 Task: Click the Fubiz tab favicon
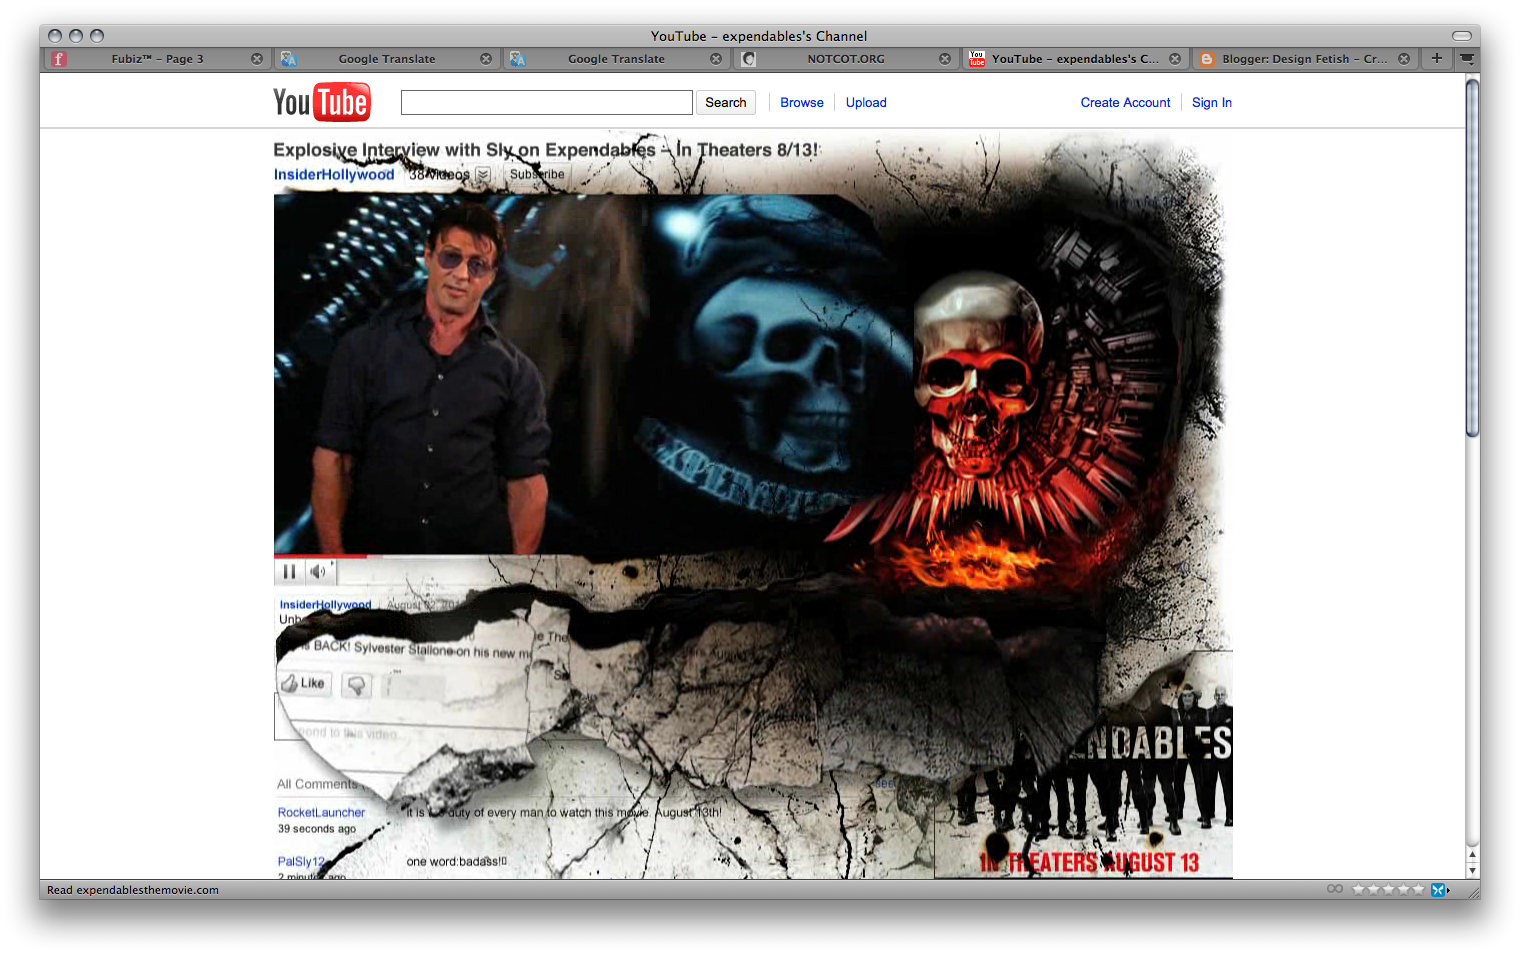[x=59, y=59]
